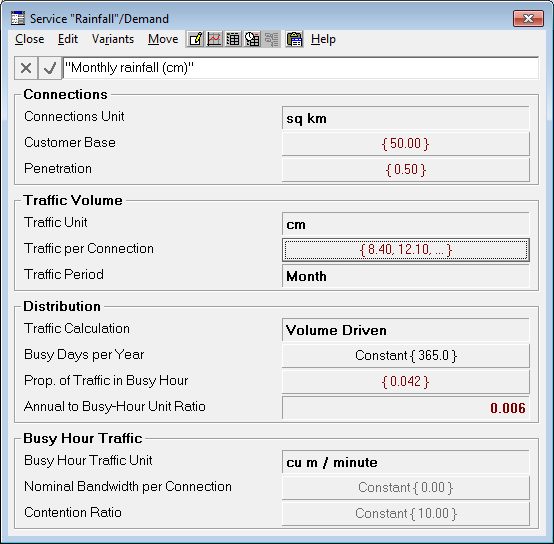Open the Traffic Period field showing Month
The image size is (554, 544).
(406, 276)
